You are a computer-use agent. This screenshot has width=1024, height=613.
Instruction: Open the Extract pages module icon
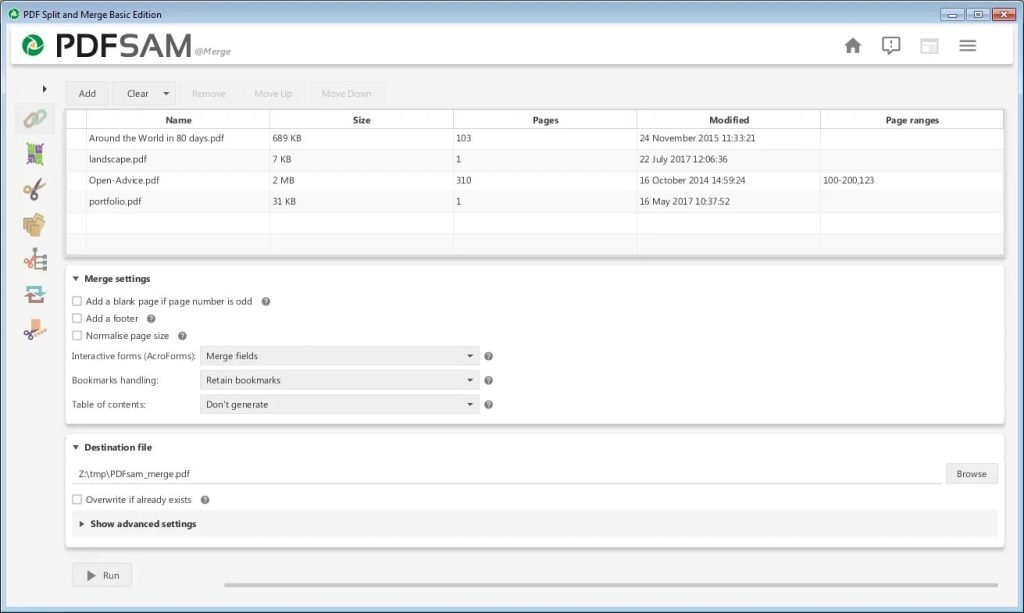(35, 225)
